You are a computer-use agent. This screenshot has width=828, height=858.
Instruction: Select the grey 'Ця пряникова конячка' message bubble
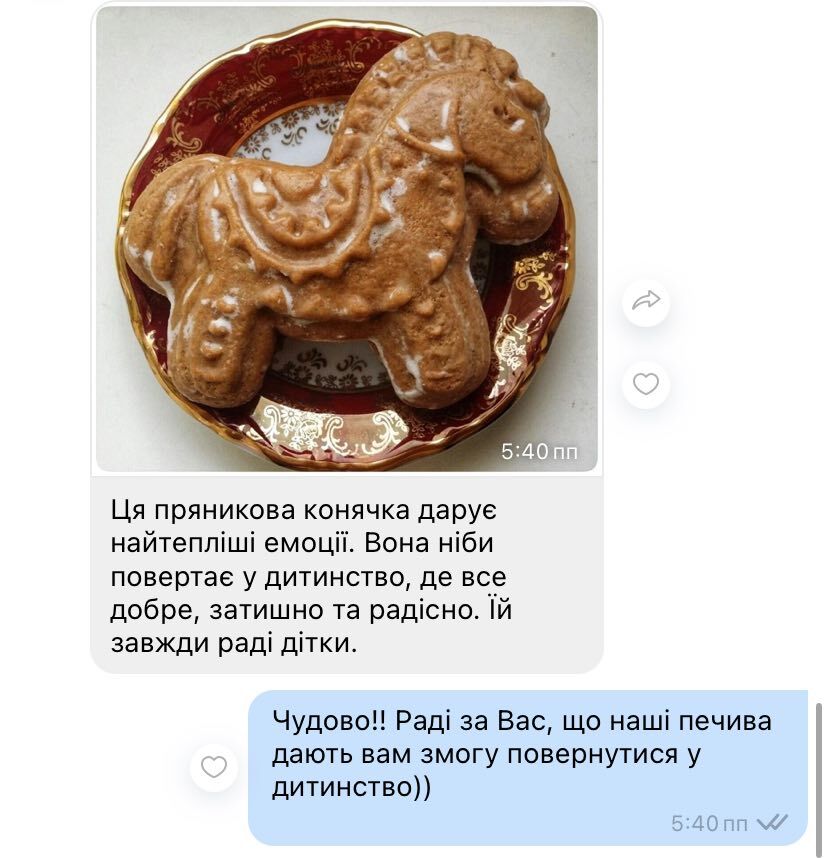(x=346, y=575)
